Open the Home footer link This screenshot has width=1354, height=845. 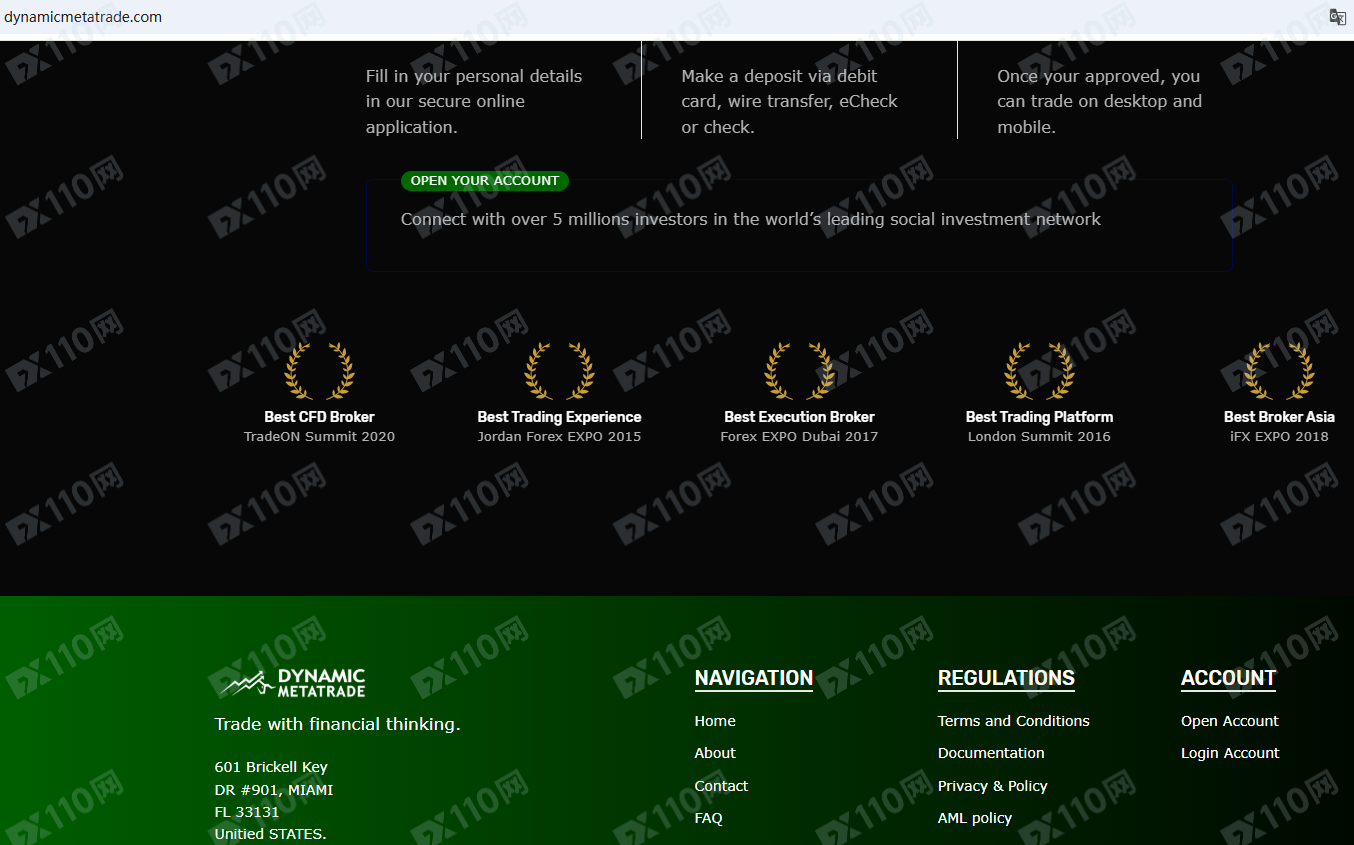715,721
